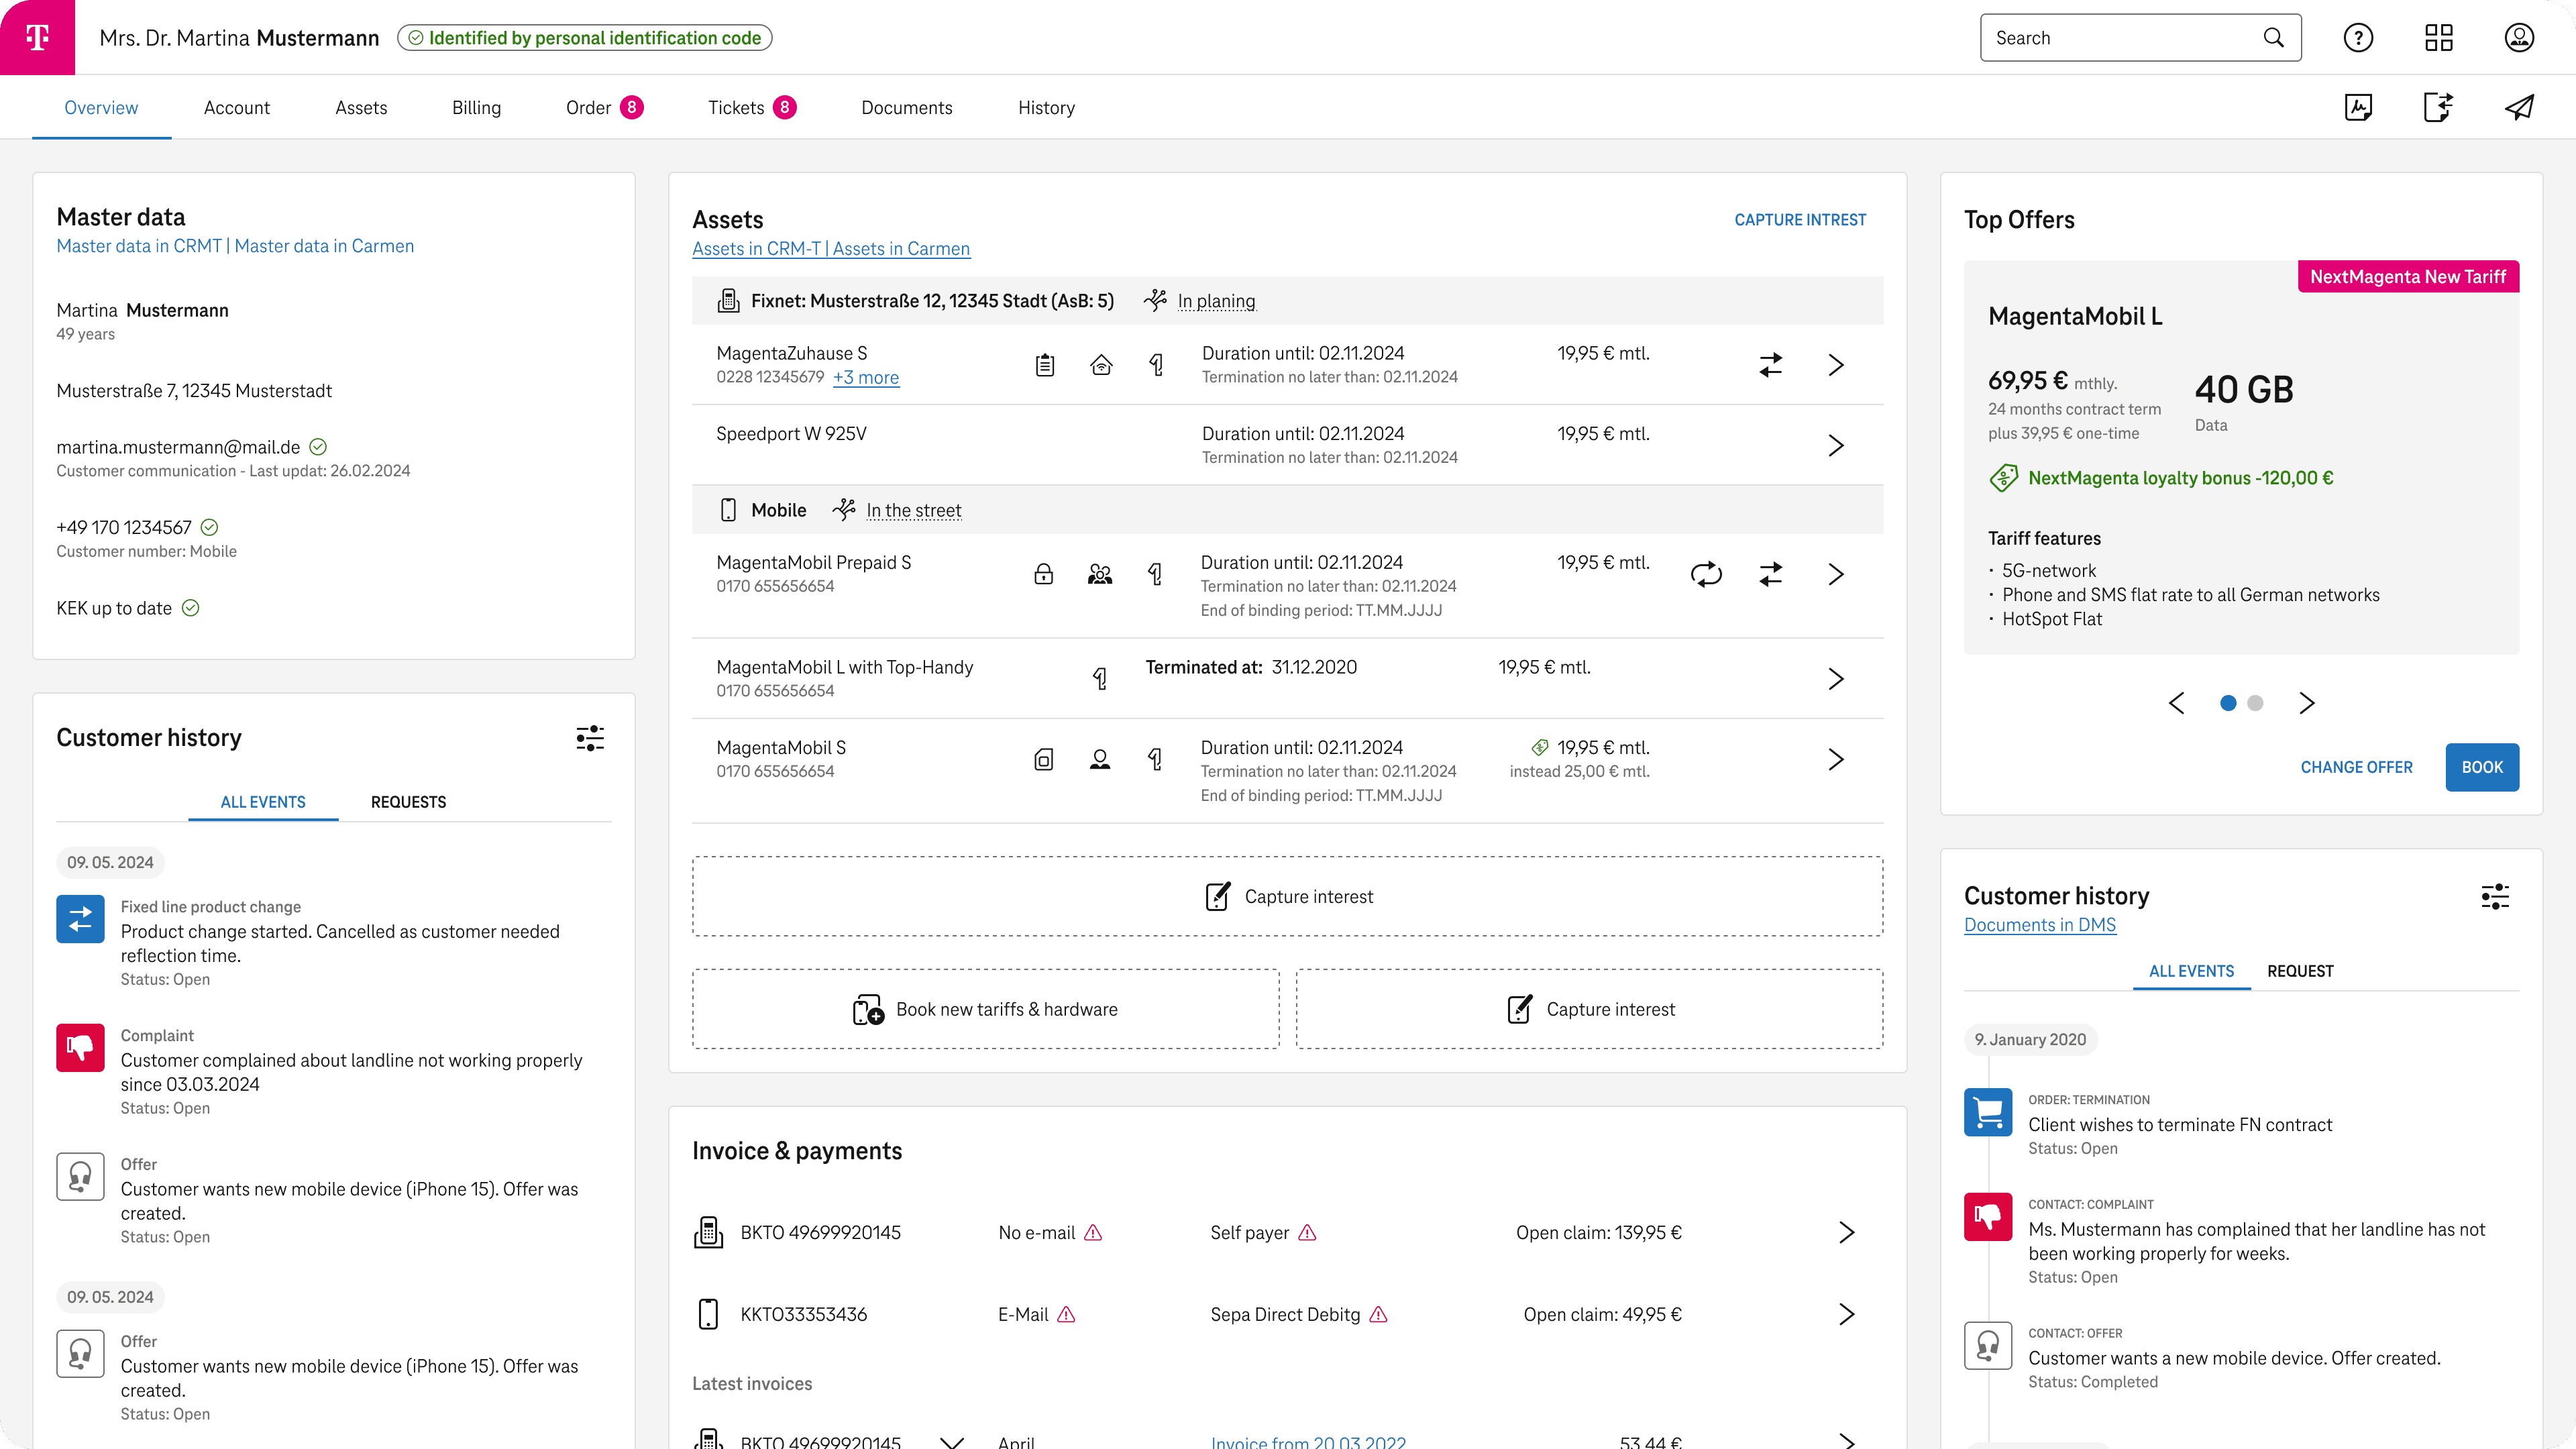Open the apps grid icon
Viewport: 2576px width, 1449px height.
pos(2439,38)
